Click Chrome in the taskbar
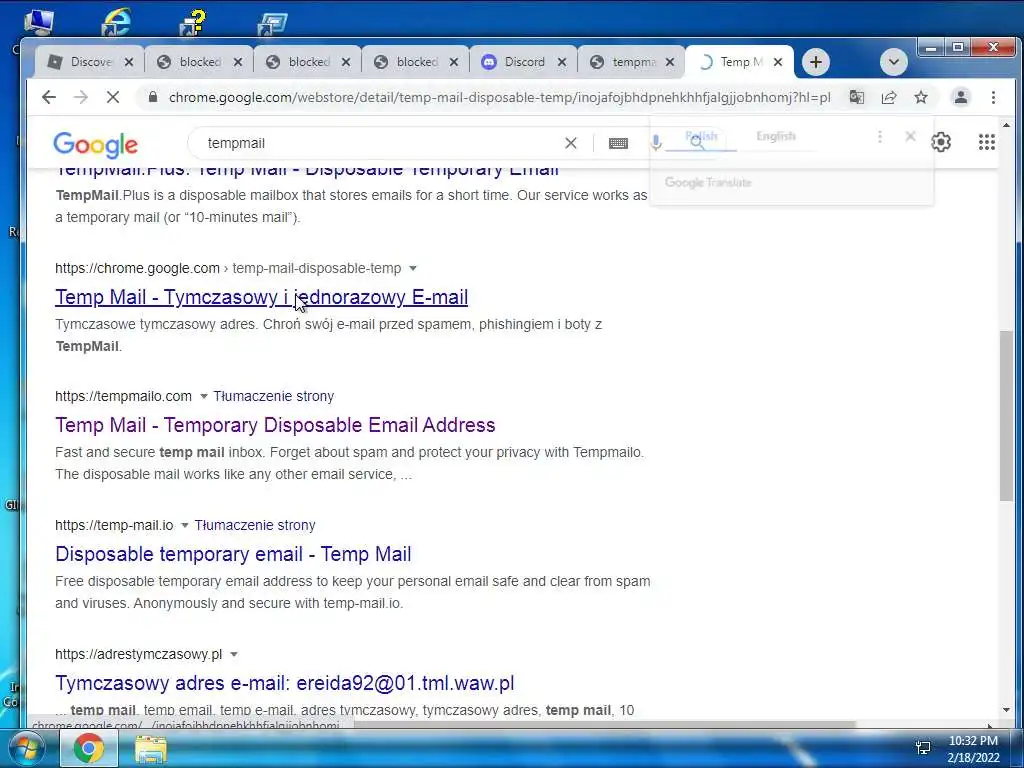Screen dimensions: 1024x768 point(88,748)
